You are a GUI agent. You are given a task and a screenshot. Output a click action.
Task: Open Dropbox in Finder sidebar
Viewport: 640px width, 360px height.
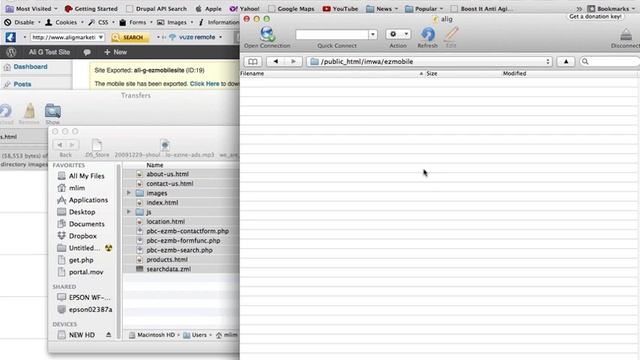click(77, 236)
